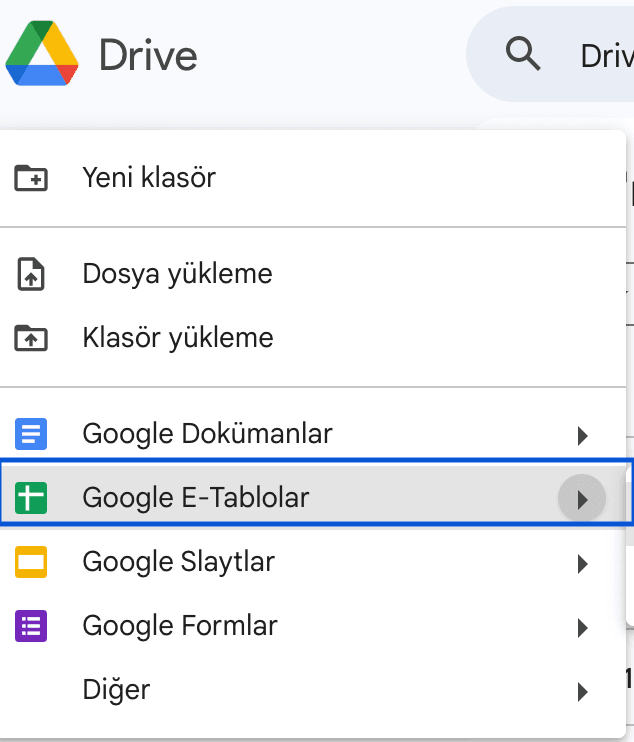
Task: Expand the Google Slaytlar submenu arrow
Action: coord(582,564)
